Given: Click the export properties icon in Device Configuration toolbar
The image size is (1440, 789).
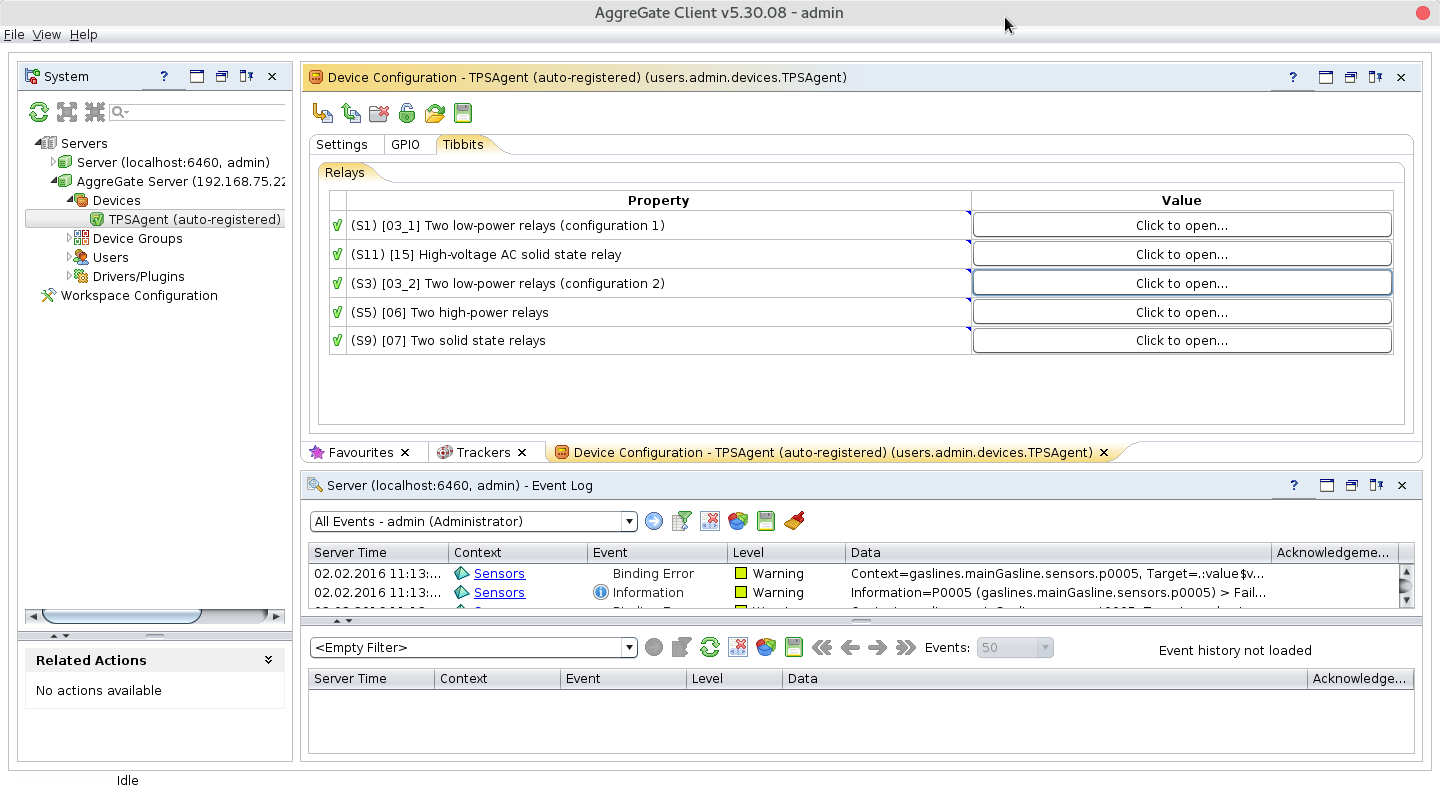Looking at the screenshot, I should (x=323, y=113).
